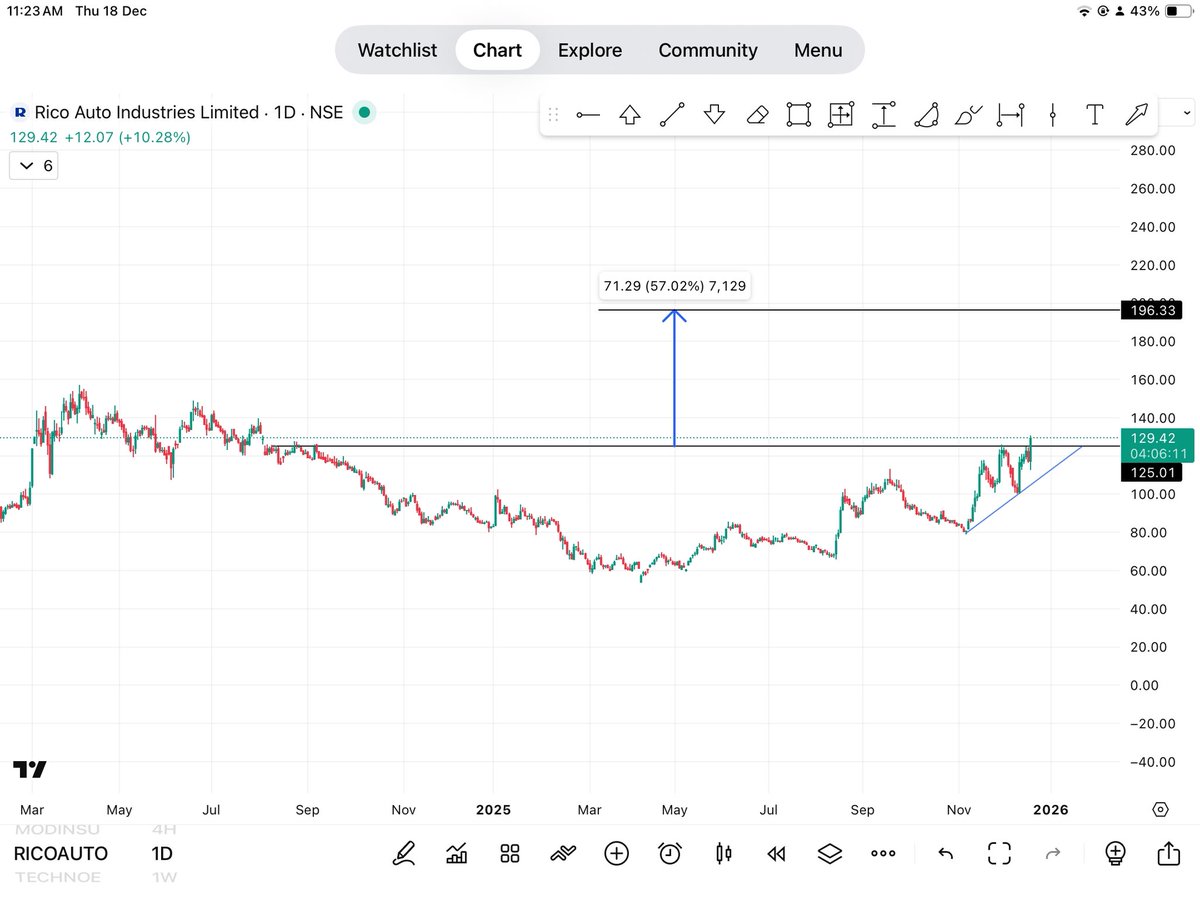1200x900 pixels.
Task: Tap the 2026 label on time axis
Action: tap(1050, 810)
